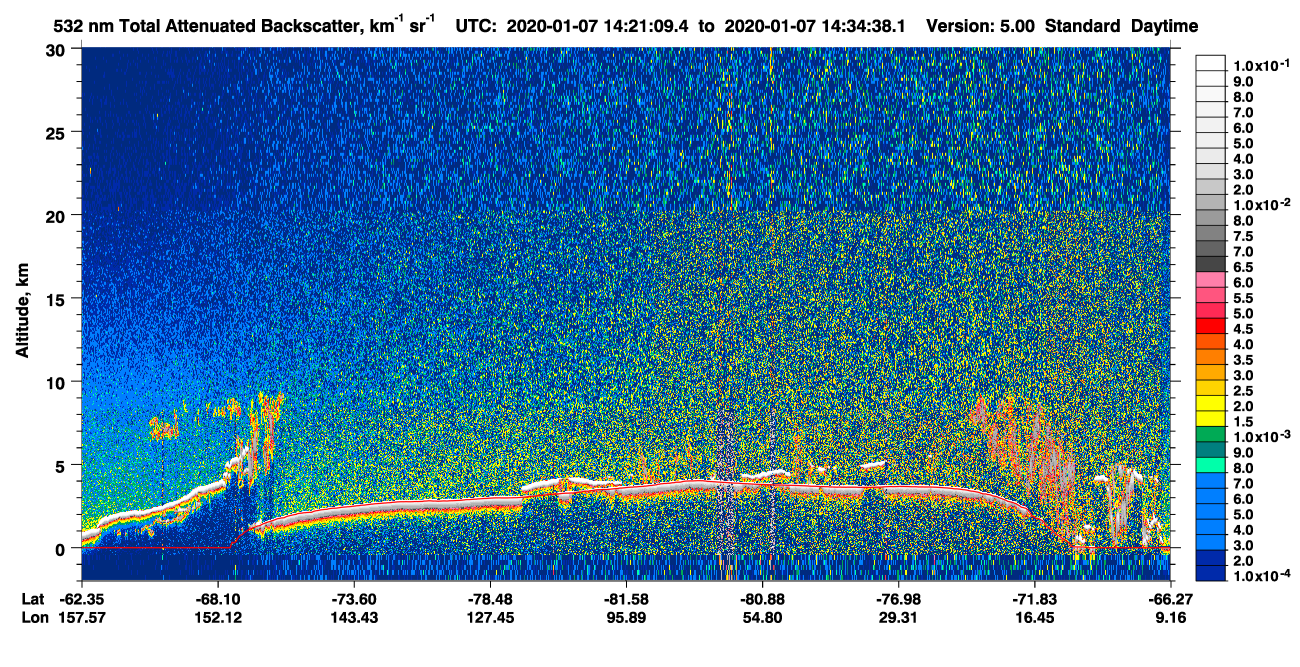The height and width of the screenshot is (667, 1300).
Task: Select the mint green swatch in the colorbar
Action: (1211, 465)
